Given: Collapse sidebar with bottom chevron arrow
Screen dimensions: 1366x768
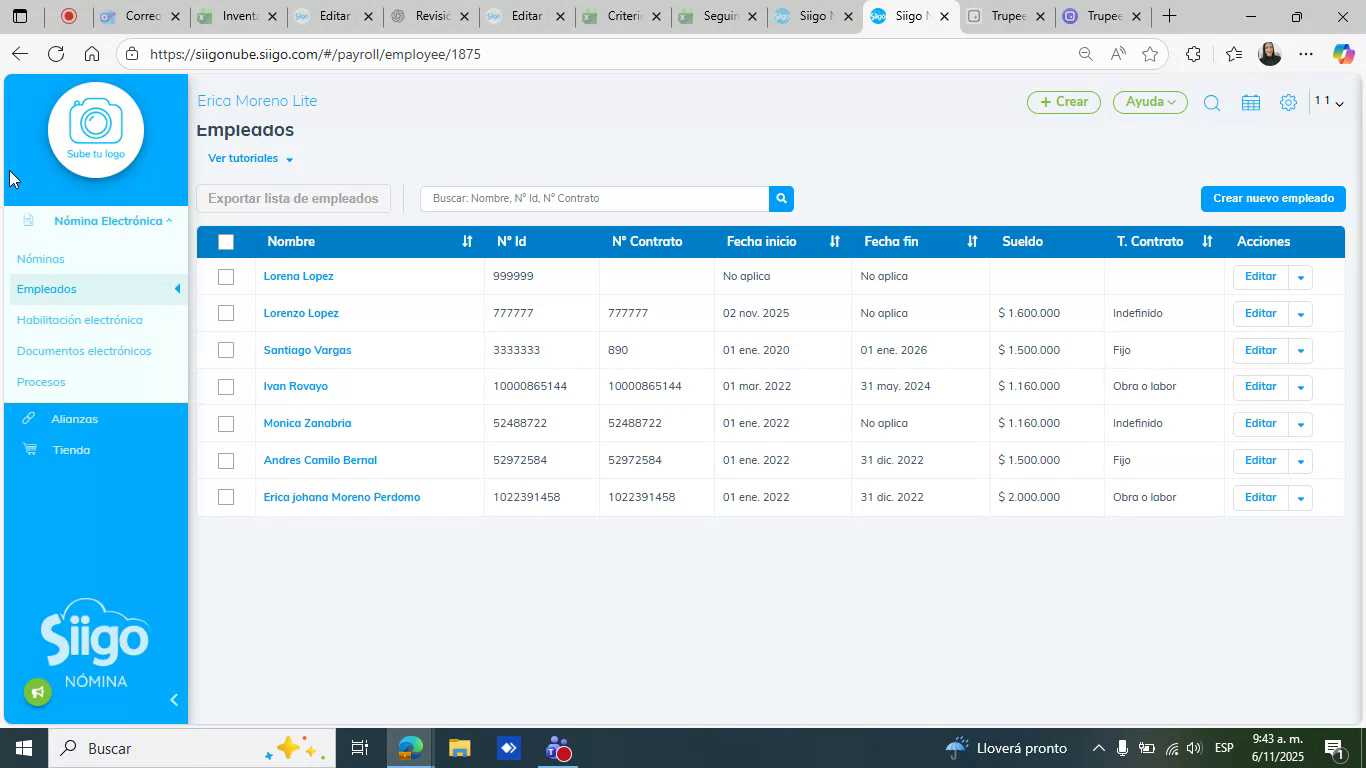Looking at the screenshot, I should pos(174,700).
